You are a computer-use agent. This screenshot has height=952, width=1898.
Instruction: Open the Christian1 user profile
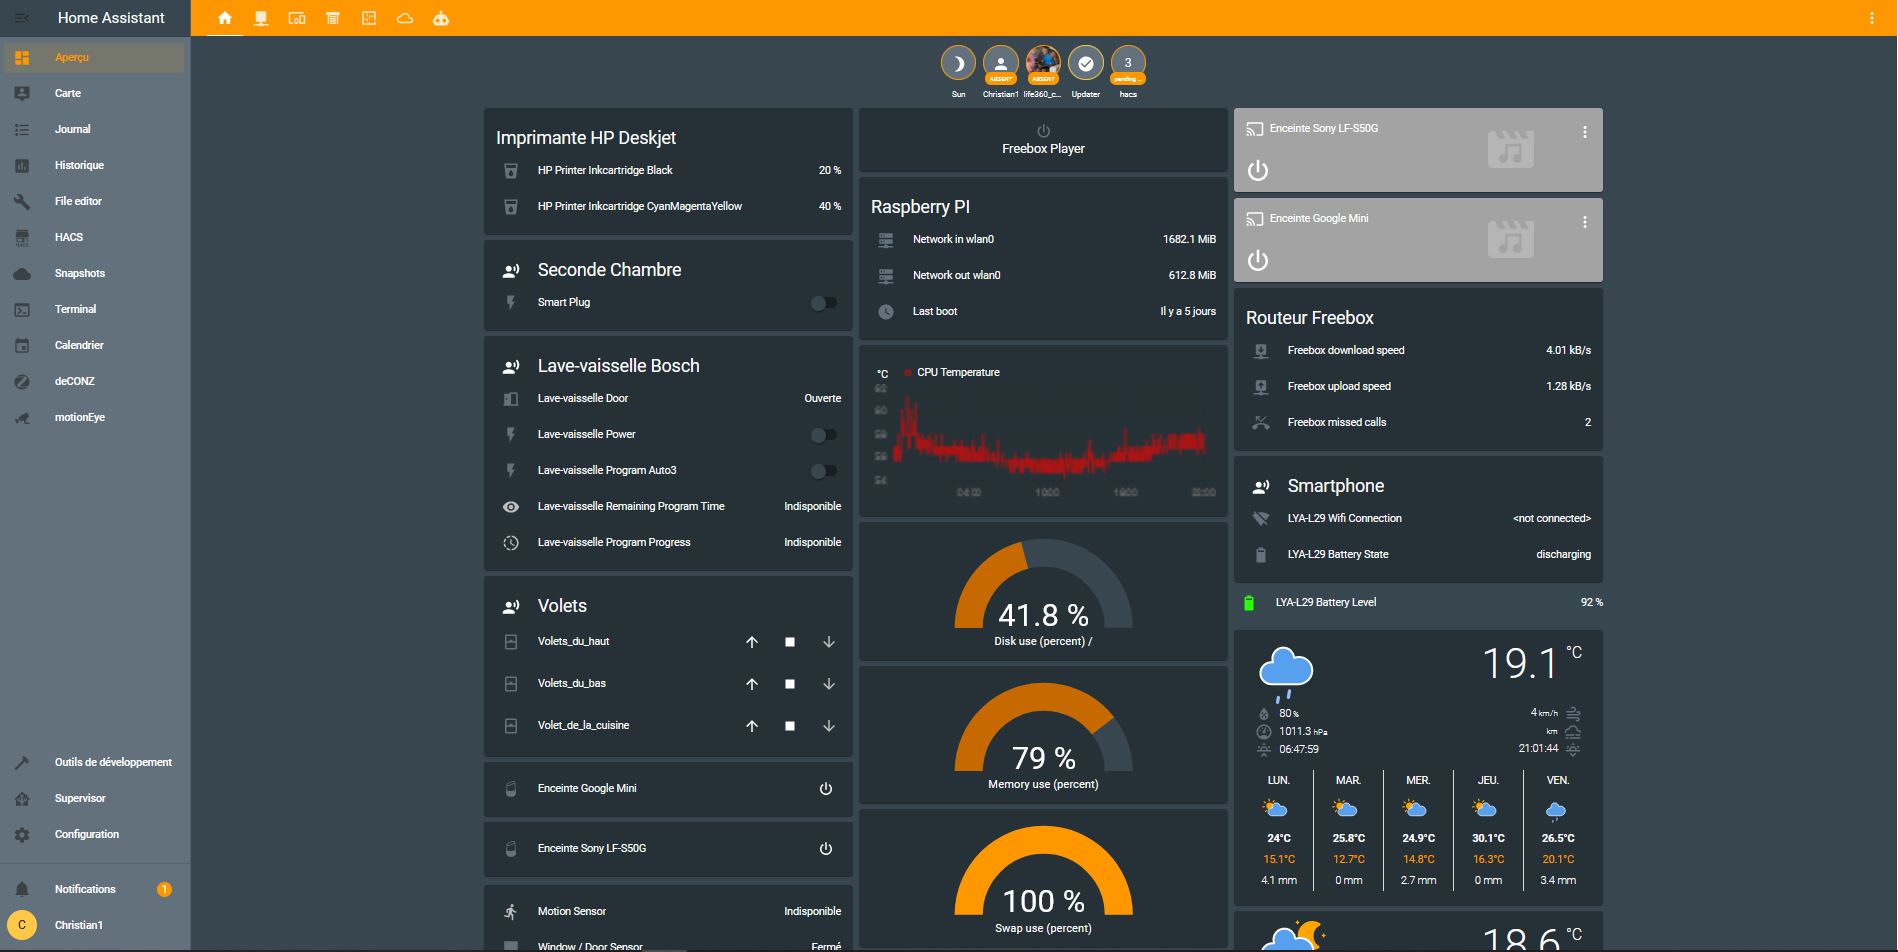78,925
